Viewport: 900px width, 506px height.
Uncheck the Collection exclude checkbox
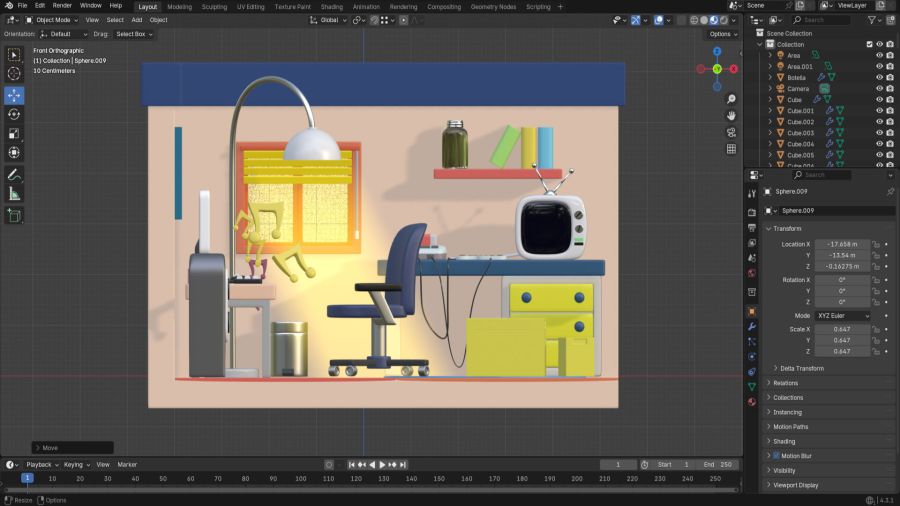tap(869, 44)
